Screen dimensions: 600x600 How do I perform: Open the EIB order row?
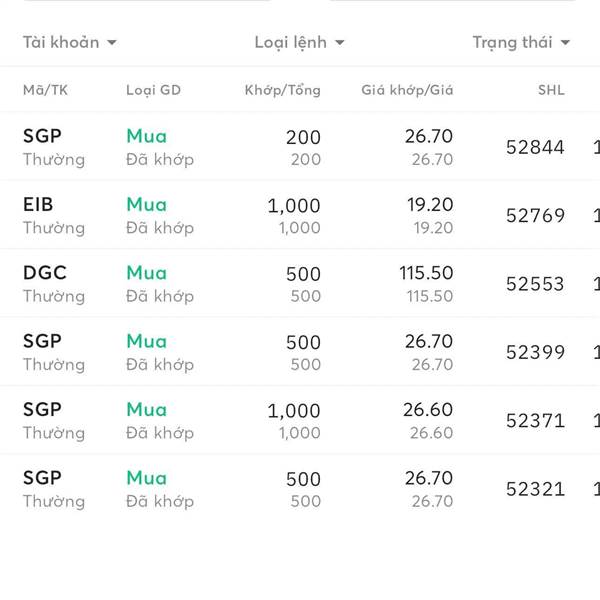(300, 215)
